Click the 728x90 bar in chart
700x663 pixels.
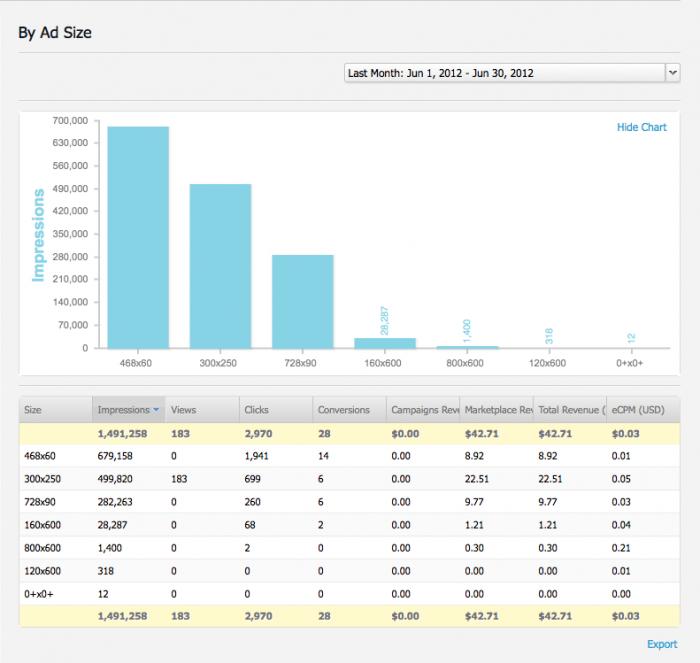[x=303, y=301]
